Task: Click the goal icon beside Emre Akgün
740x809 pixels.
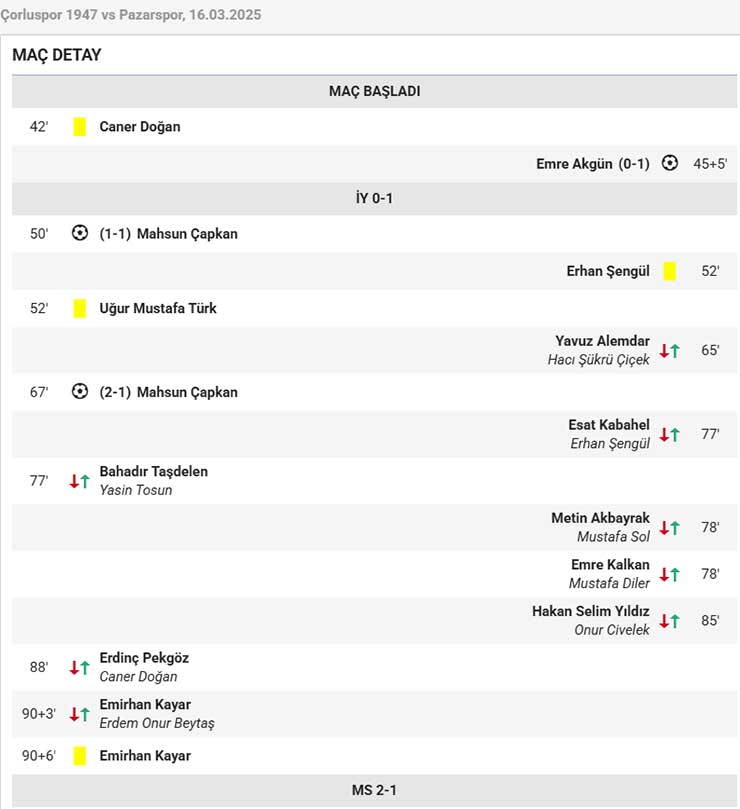Action: (x=670, y=163)
